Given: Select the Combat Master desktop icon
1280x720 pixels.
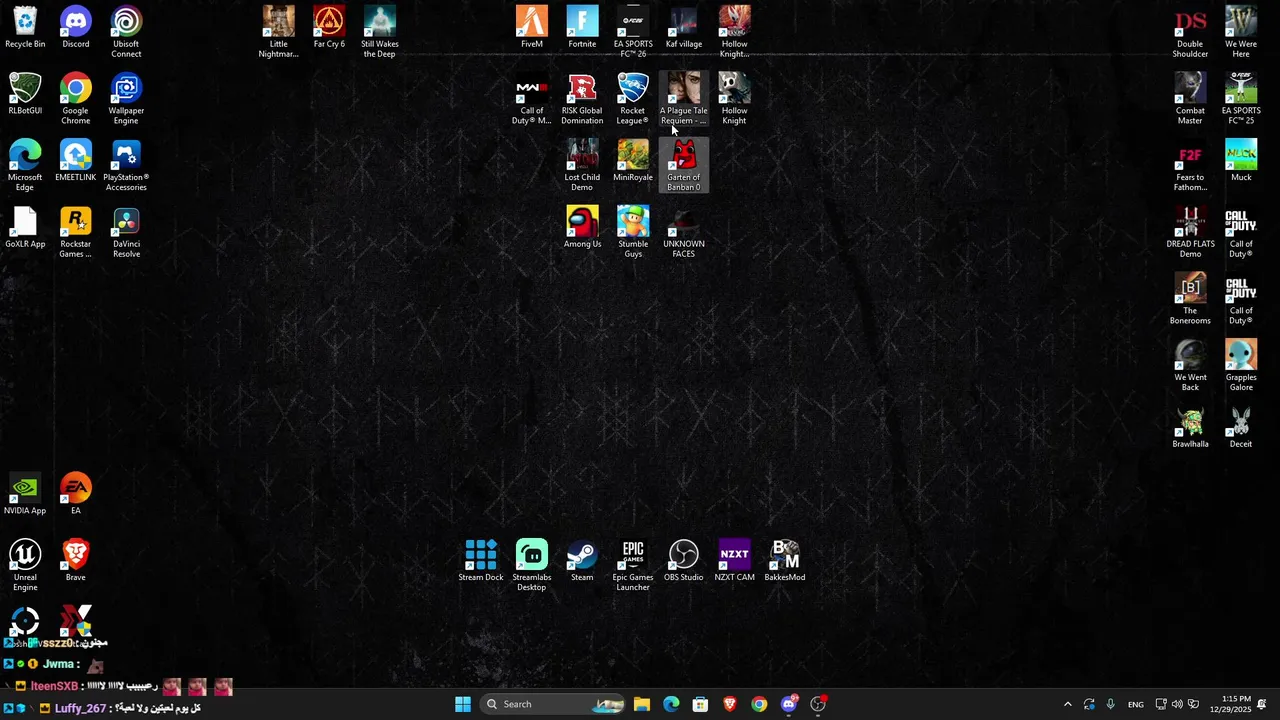Looking at the screenshot, I should click(x=1190, y=99).
